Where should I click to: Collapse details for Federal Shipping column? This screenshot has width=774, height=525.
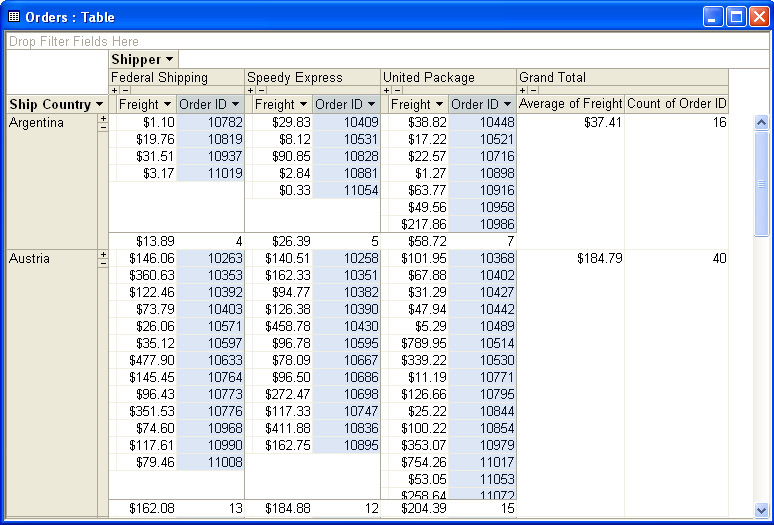click(x=124, y=90)
